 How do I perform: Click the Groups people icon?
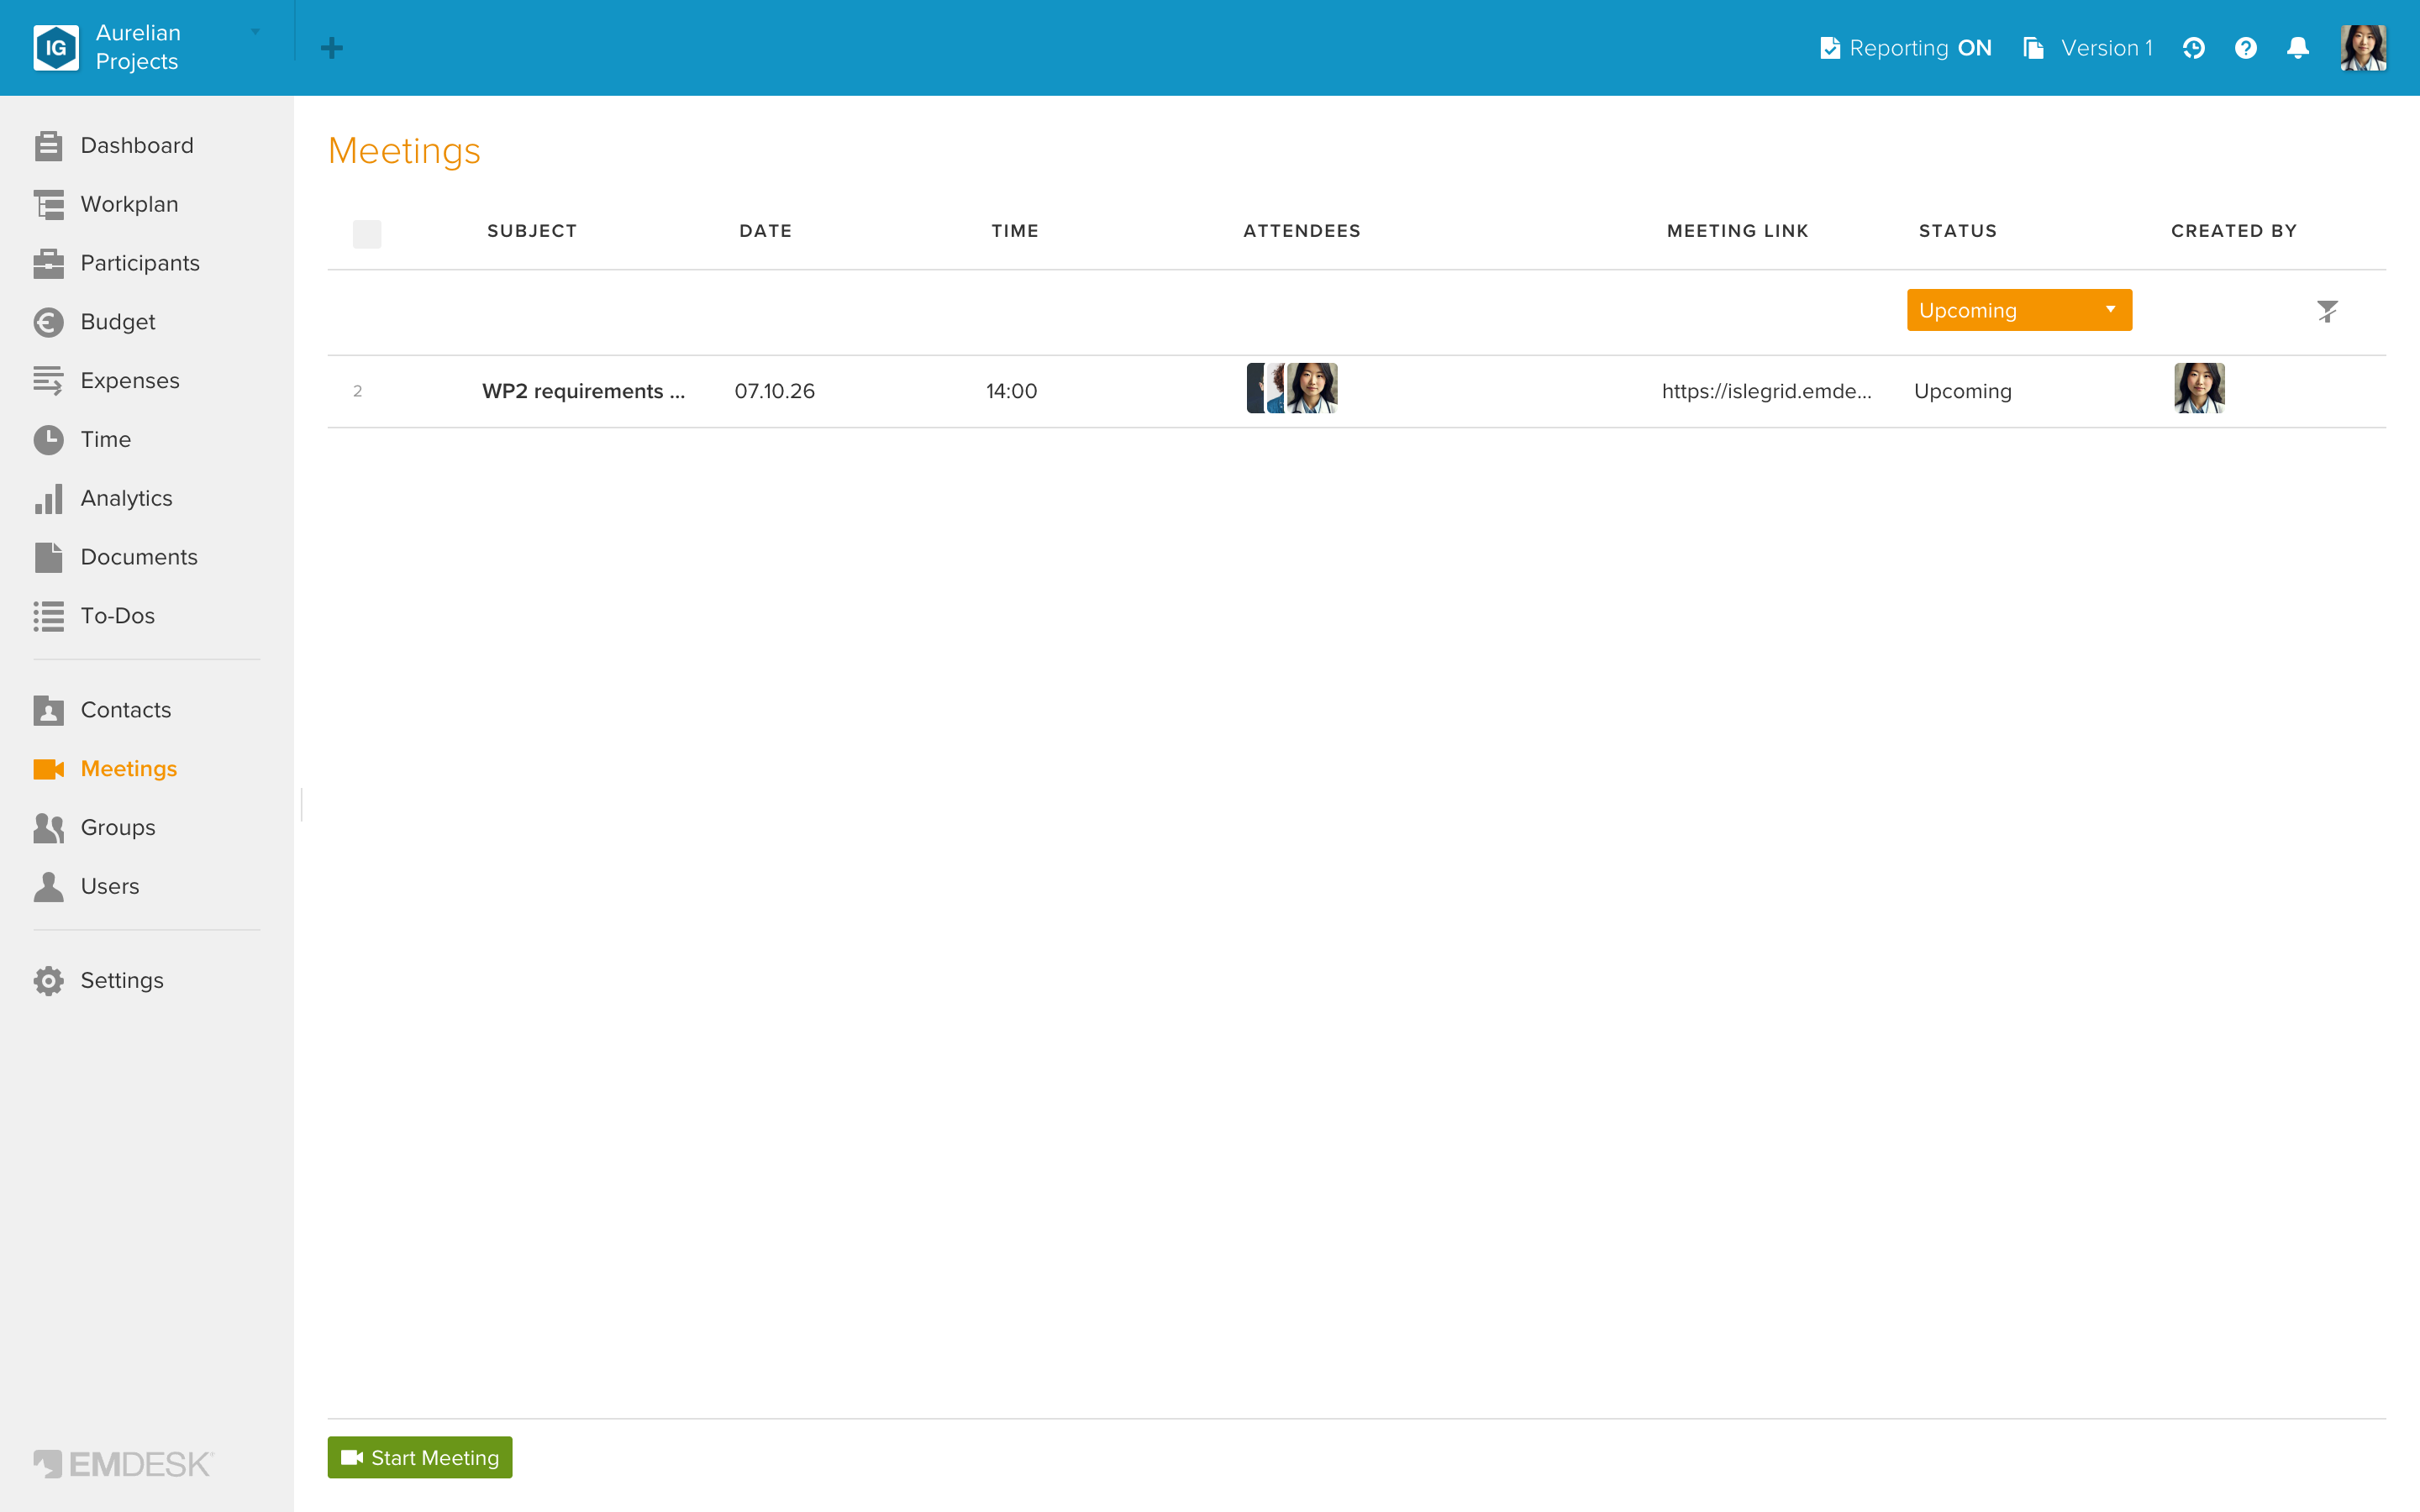(x=48, y=828)
